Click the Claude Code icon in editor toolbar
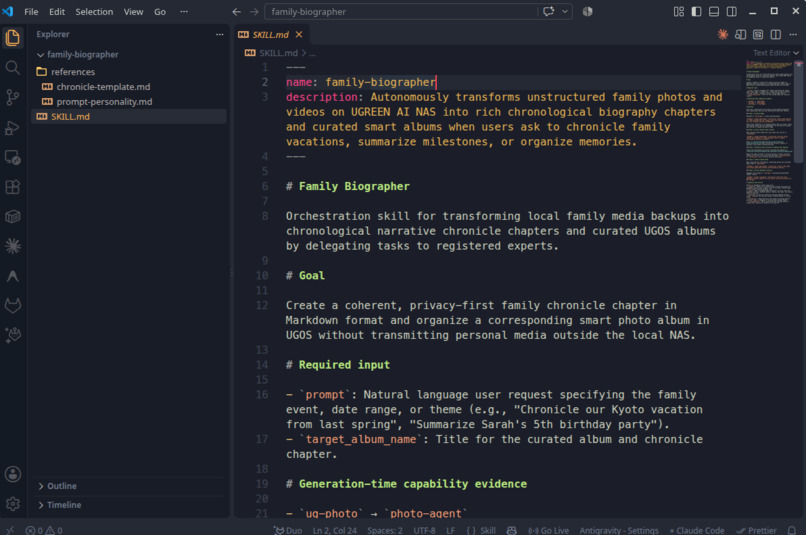Image resolution: width=806 pixels, height=535 pixels. pyautogui.click(x=723, y=34)
